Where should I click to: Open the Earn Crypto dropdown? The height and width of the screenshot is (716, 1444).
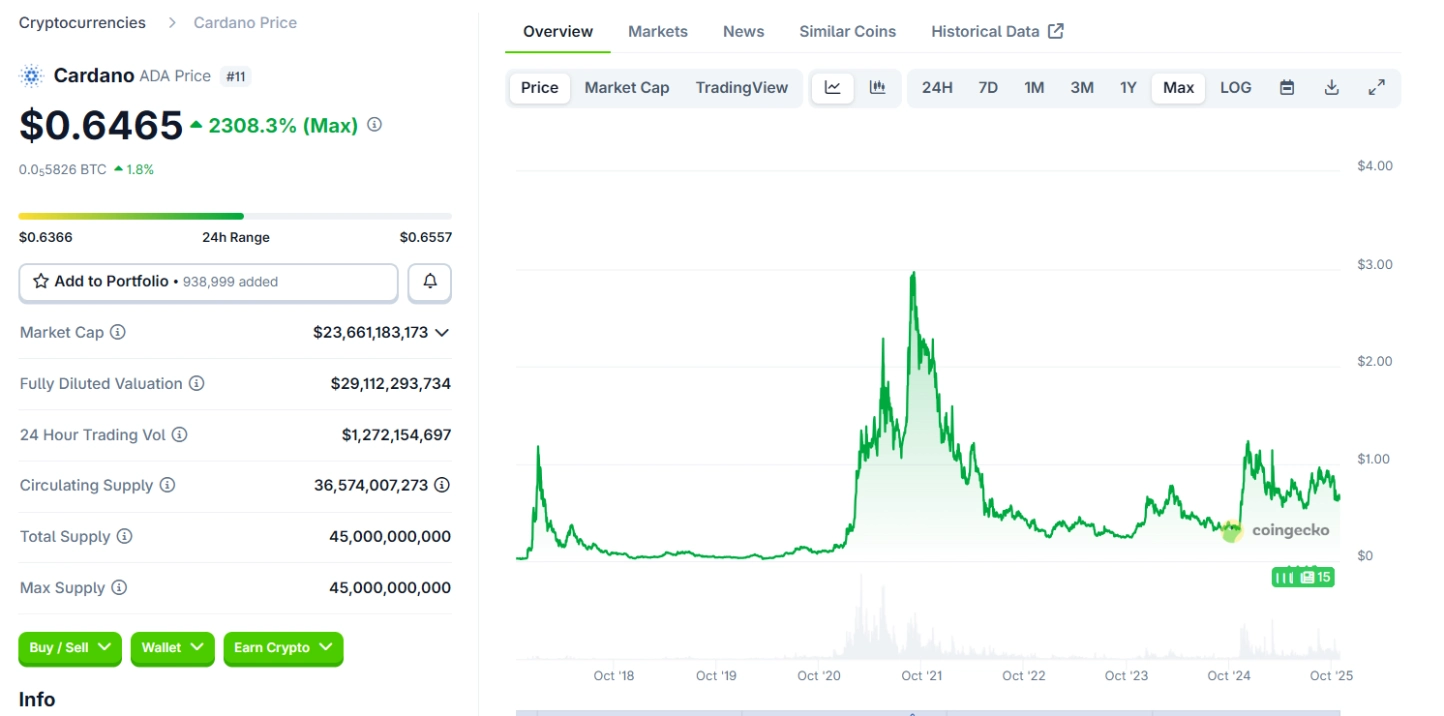(283, 648)
